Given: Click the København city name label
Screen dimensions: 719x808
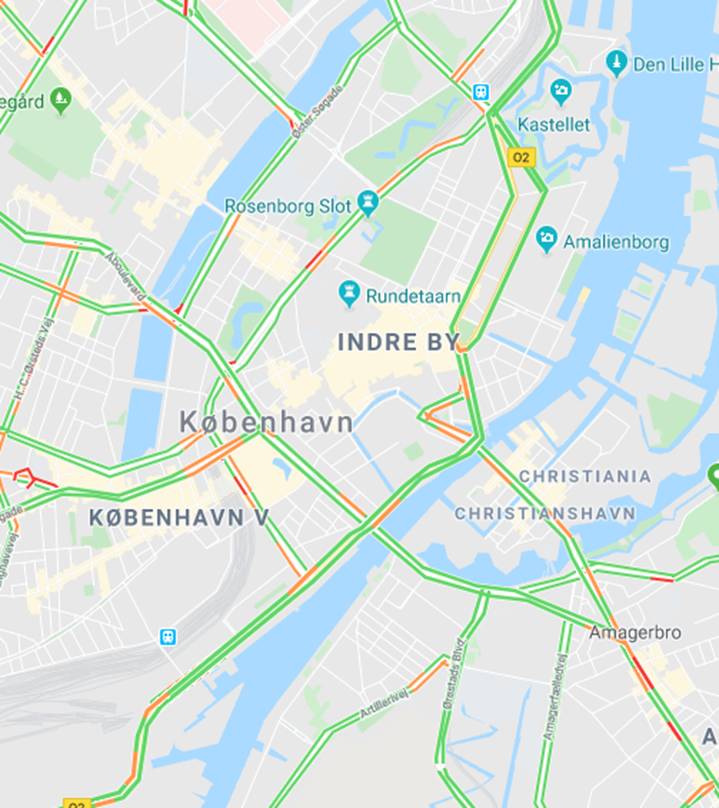Looking at the screenshot, I should (x=266, y=422).
